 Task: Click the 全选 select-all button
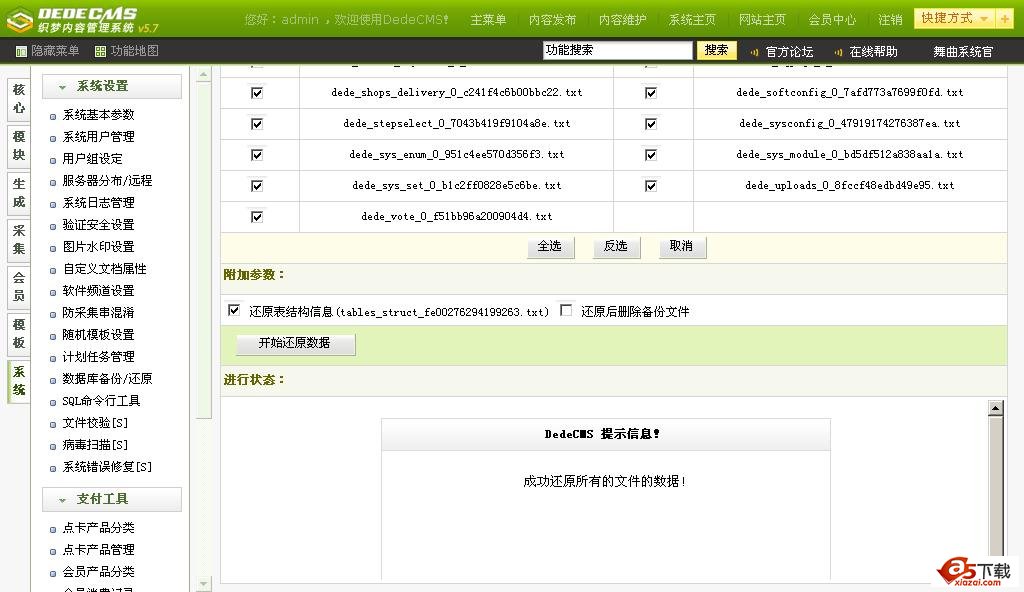click(550, 246)
